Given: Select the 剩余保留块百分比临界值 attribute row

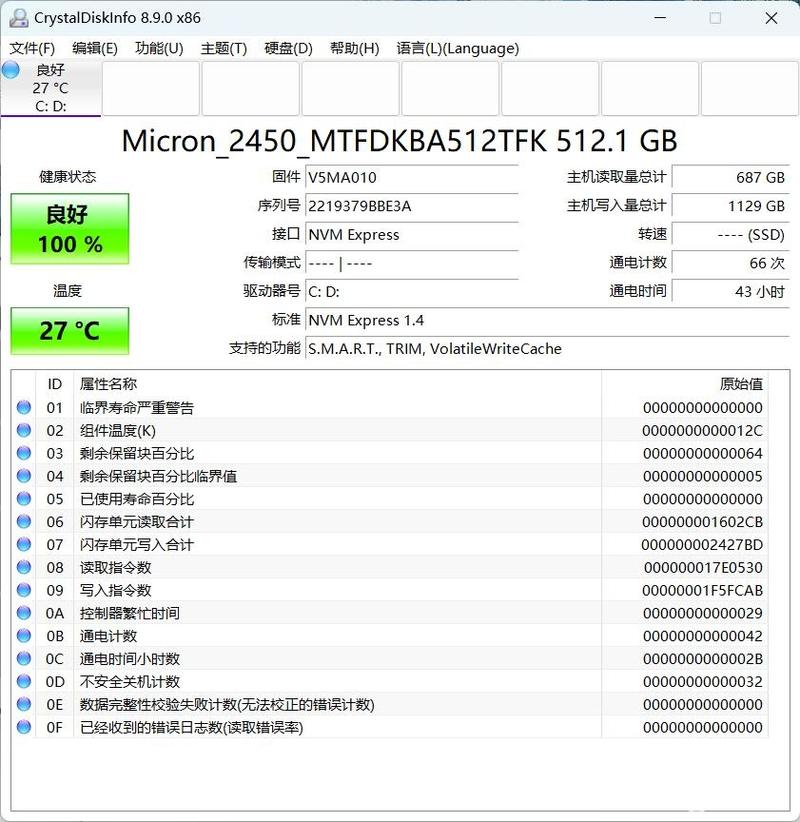Looking at the screenshot, I should click(x=391, y=476).
